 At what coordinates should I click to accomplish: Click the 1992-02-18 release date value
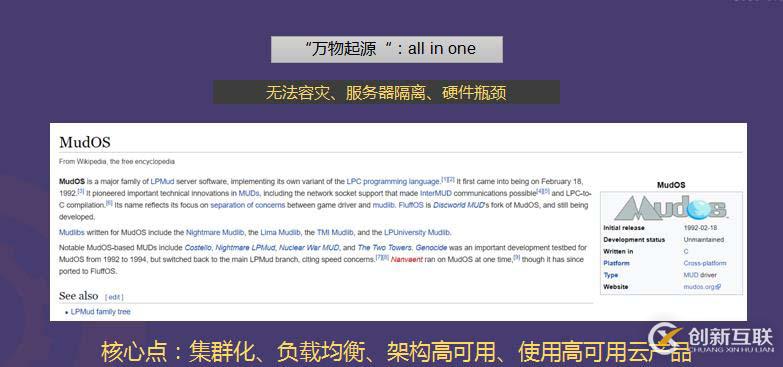click(701, 228)
